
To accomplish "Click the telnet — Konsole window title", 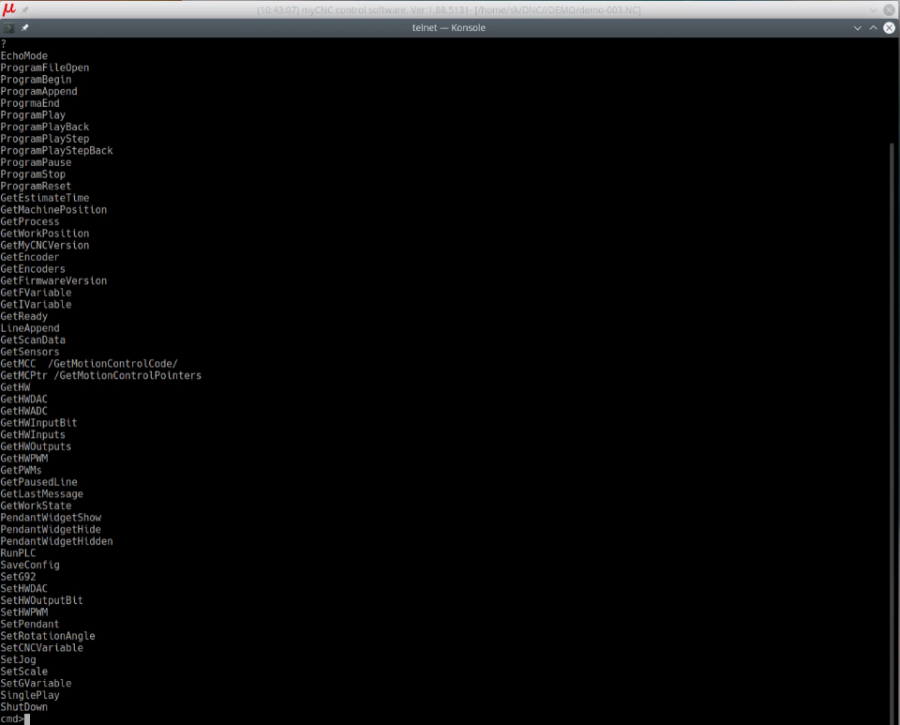I will coord(450,27).
